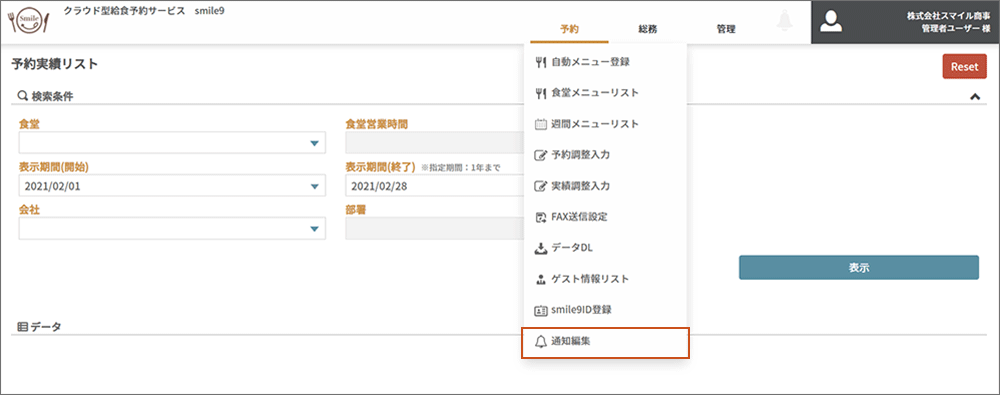The height and width of the screenshot is (395, 1000).
Task: Open ゲスト情報リスト menu entry
Action: pyautogui.click(x=605, y=279)
